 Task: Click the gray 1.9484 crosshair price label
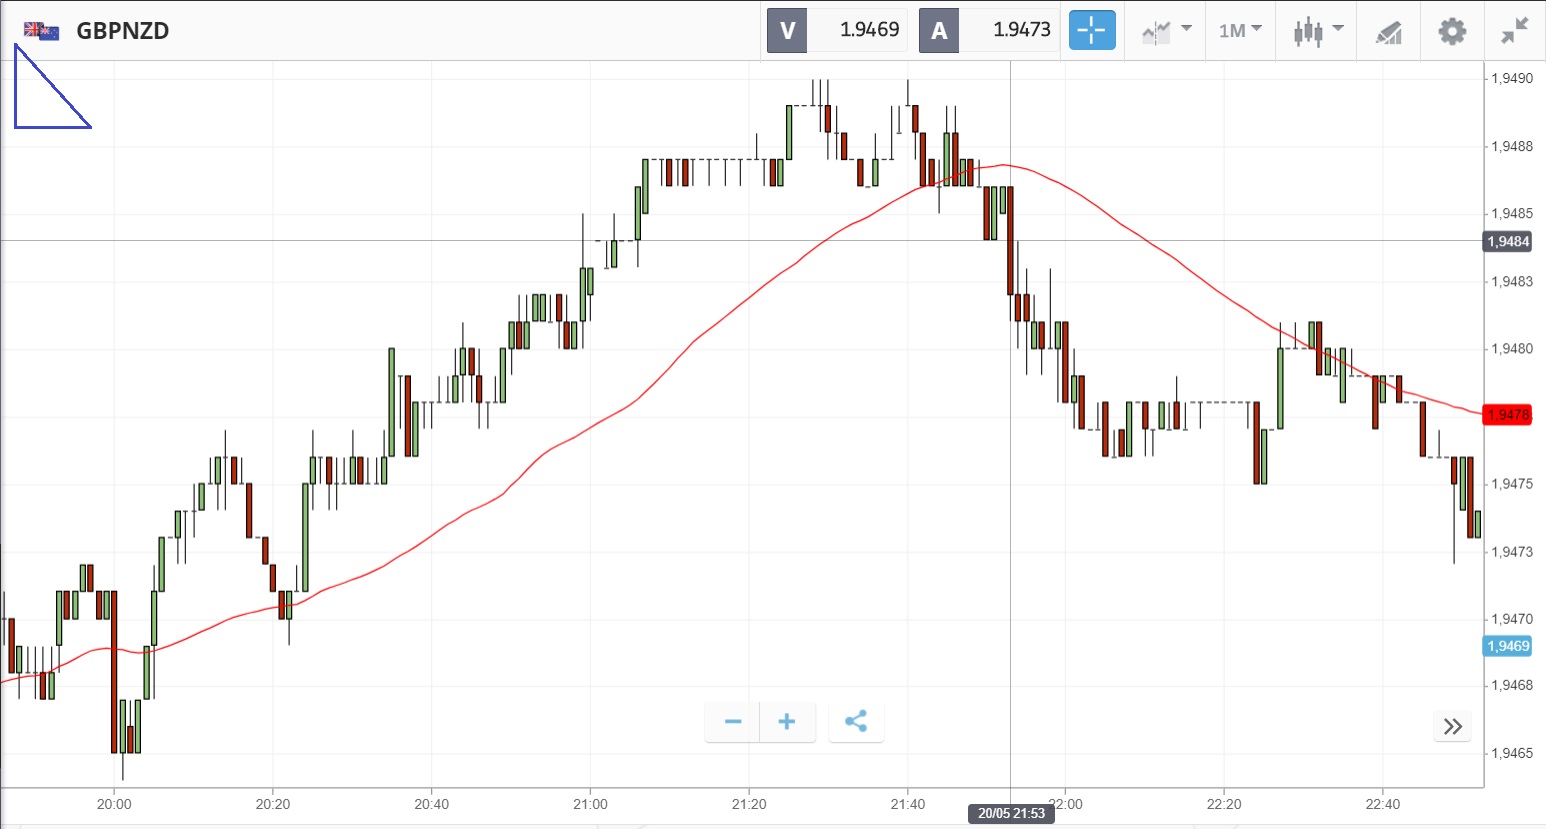pos(1507,241)
